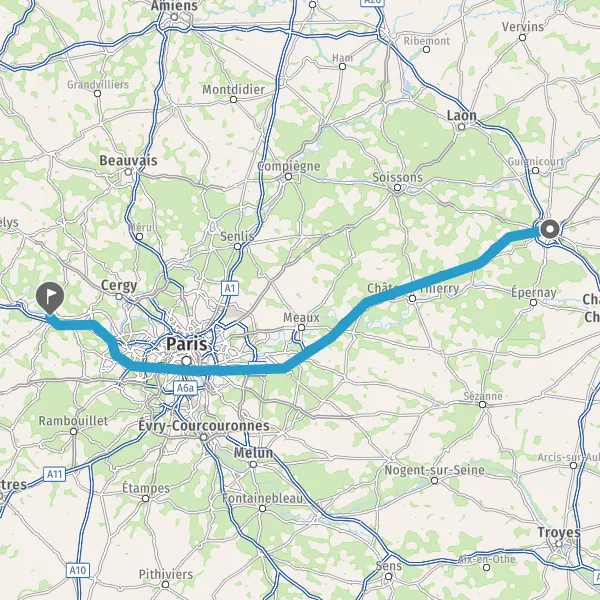The height and width of the screenshot is (600, 600).
Task: Click the Évry-Courcouronnes label
Action: [204, 426]
